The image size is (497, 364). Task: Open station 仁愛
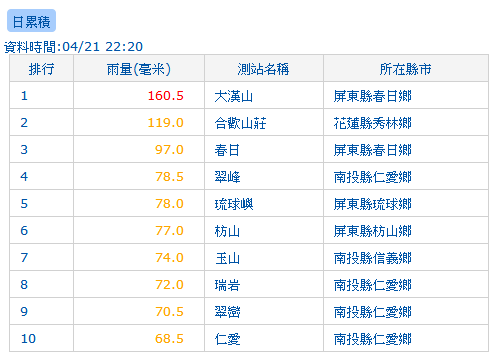tap(227, 339)
